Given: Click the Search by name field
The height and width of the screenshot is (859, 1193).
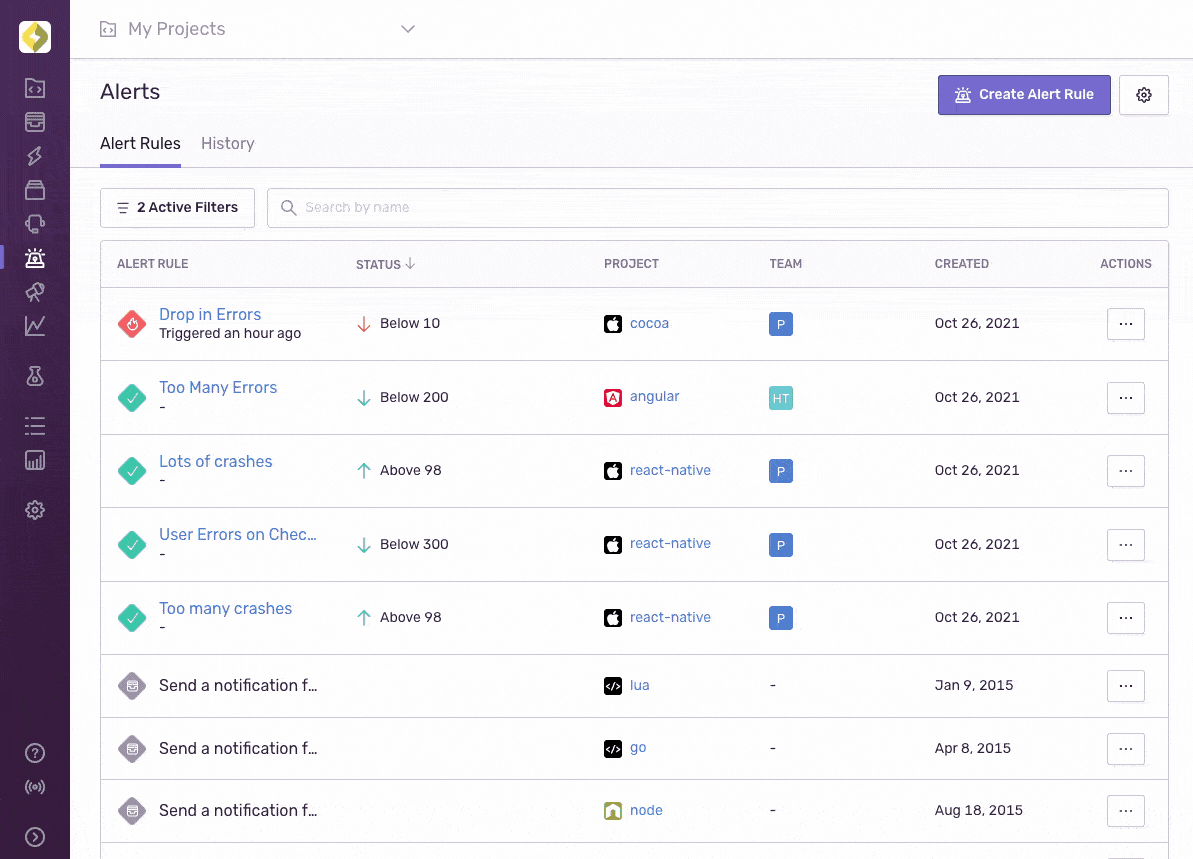Looking at the screenshot, I should [717, 208].
